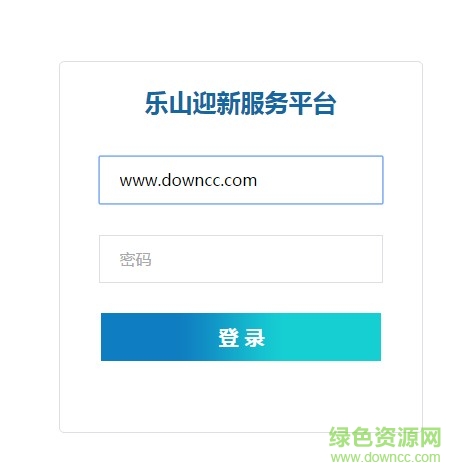The width and height of the screenshot is (464, 476).
Task: Select the 乐山迎新服务平台 title heading
Action: [x=240, y=103]
